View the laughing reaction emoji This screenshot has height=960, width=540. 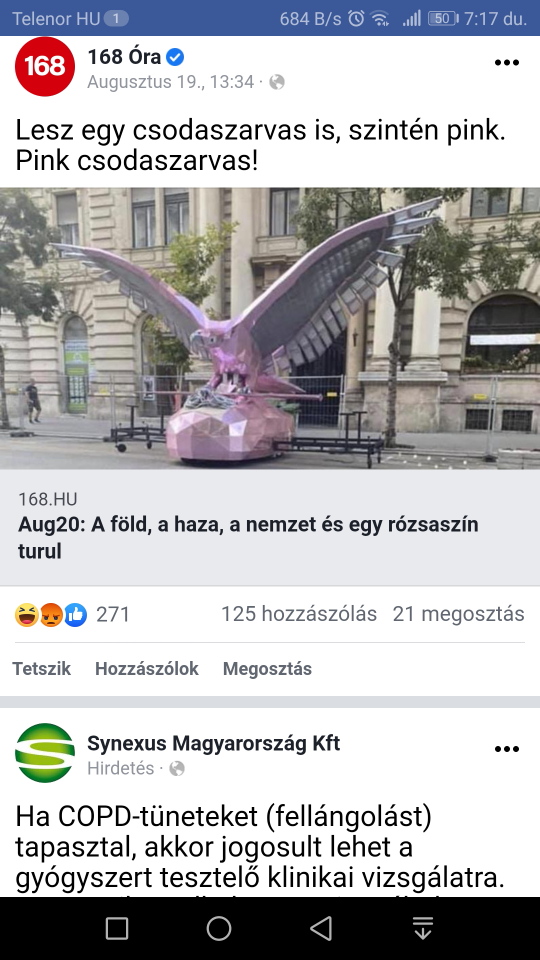coord(26,615)
